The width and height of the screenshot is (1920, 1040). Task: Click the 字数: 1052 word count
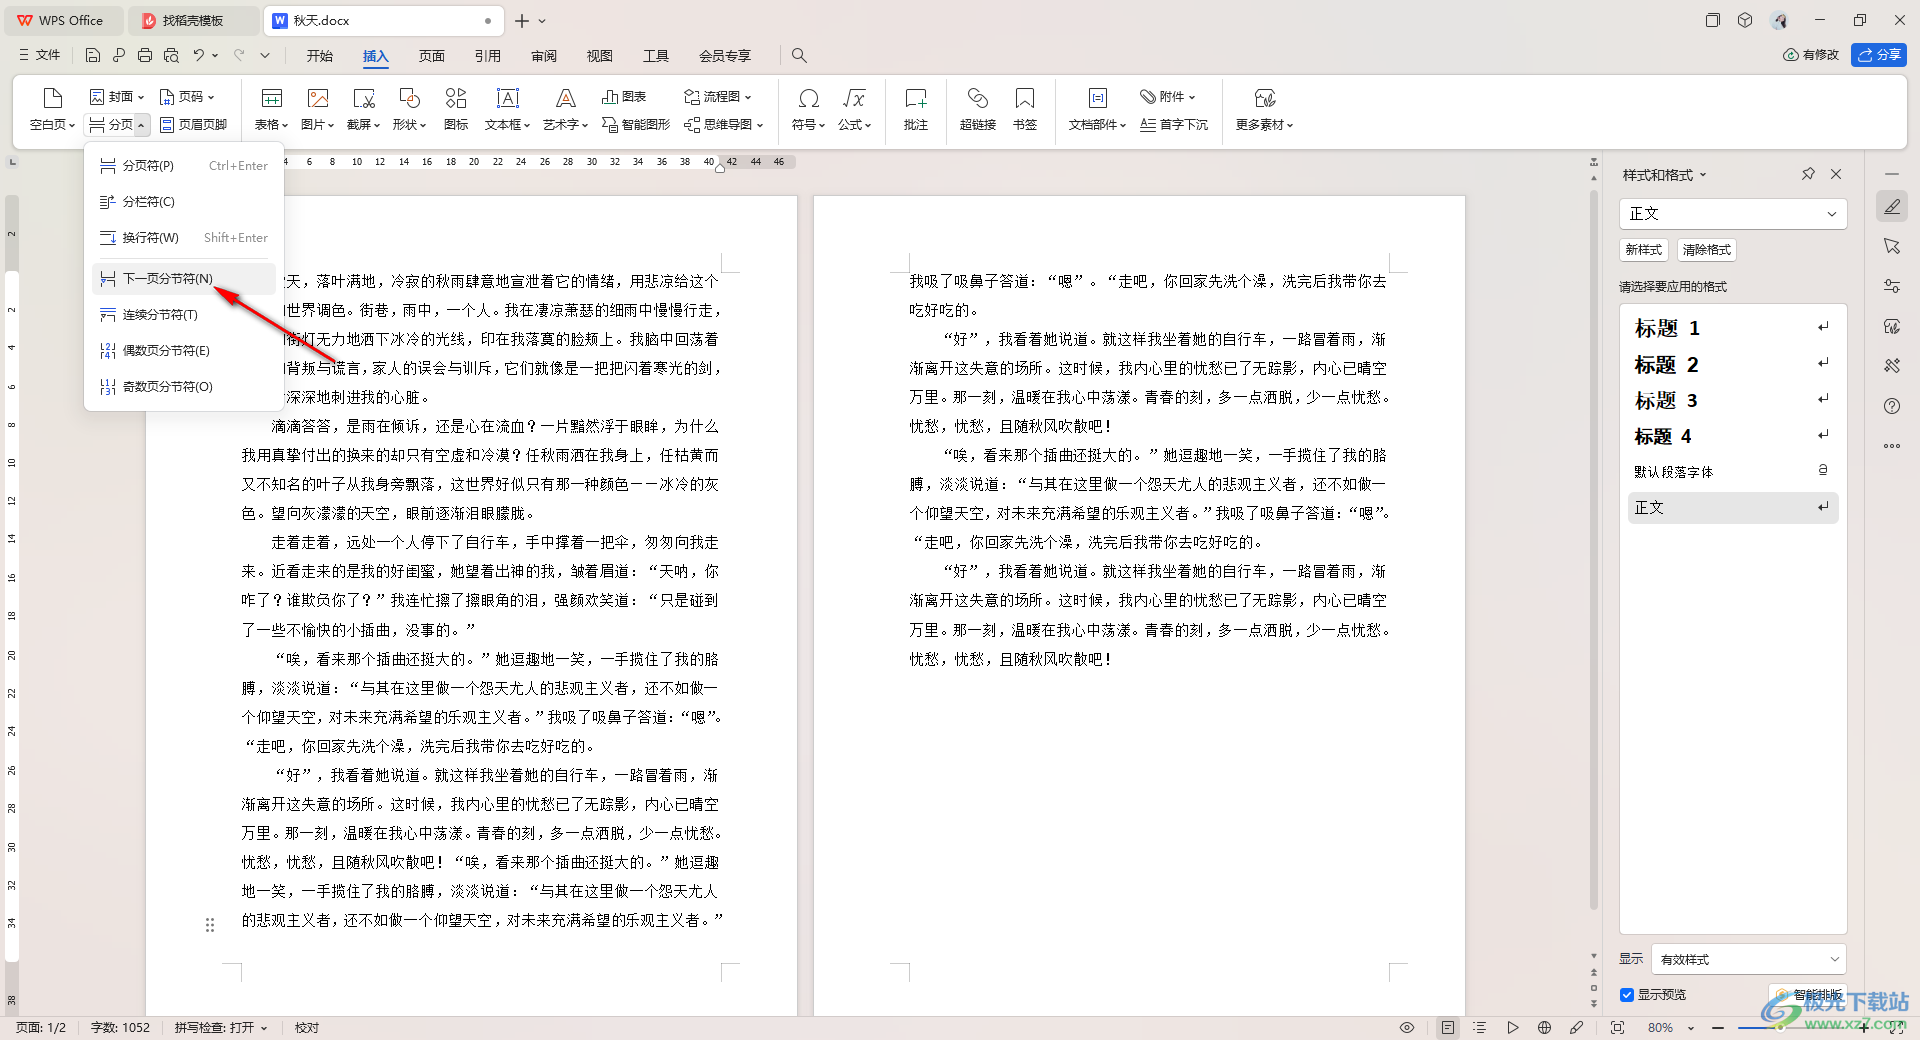(x=120, y=1028)
